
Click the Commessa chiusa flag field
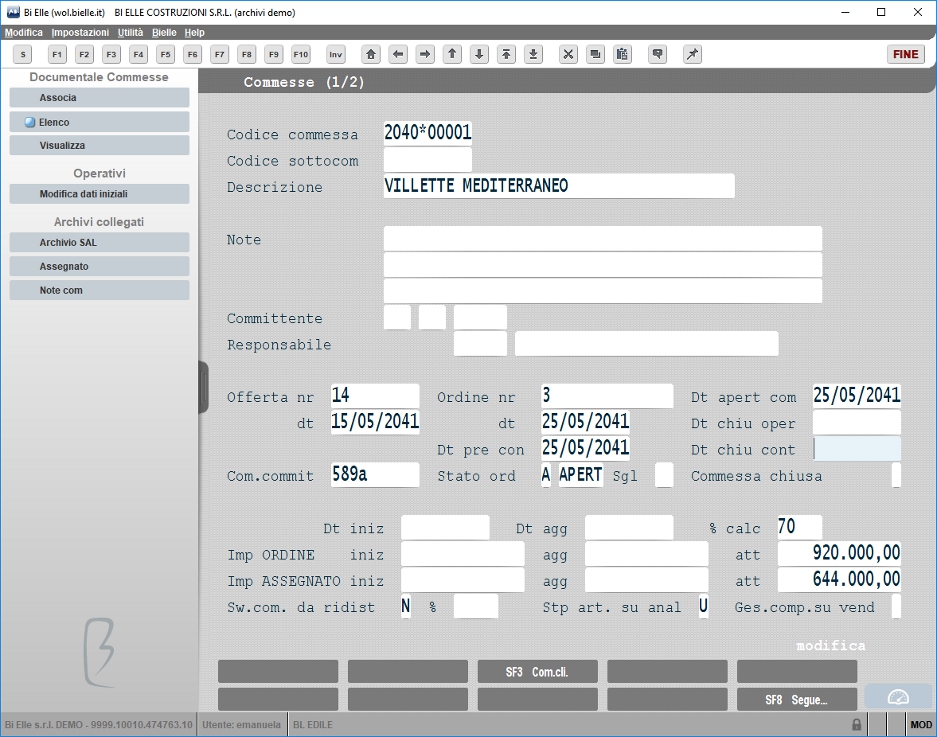pos(896,475)
